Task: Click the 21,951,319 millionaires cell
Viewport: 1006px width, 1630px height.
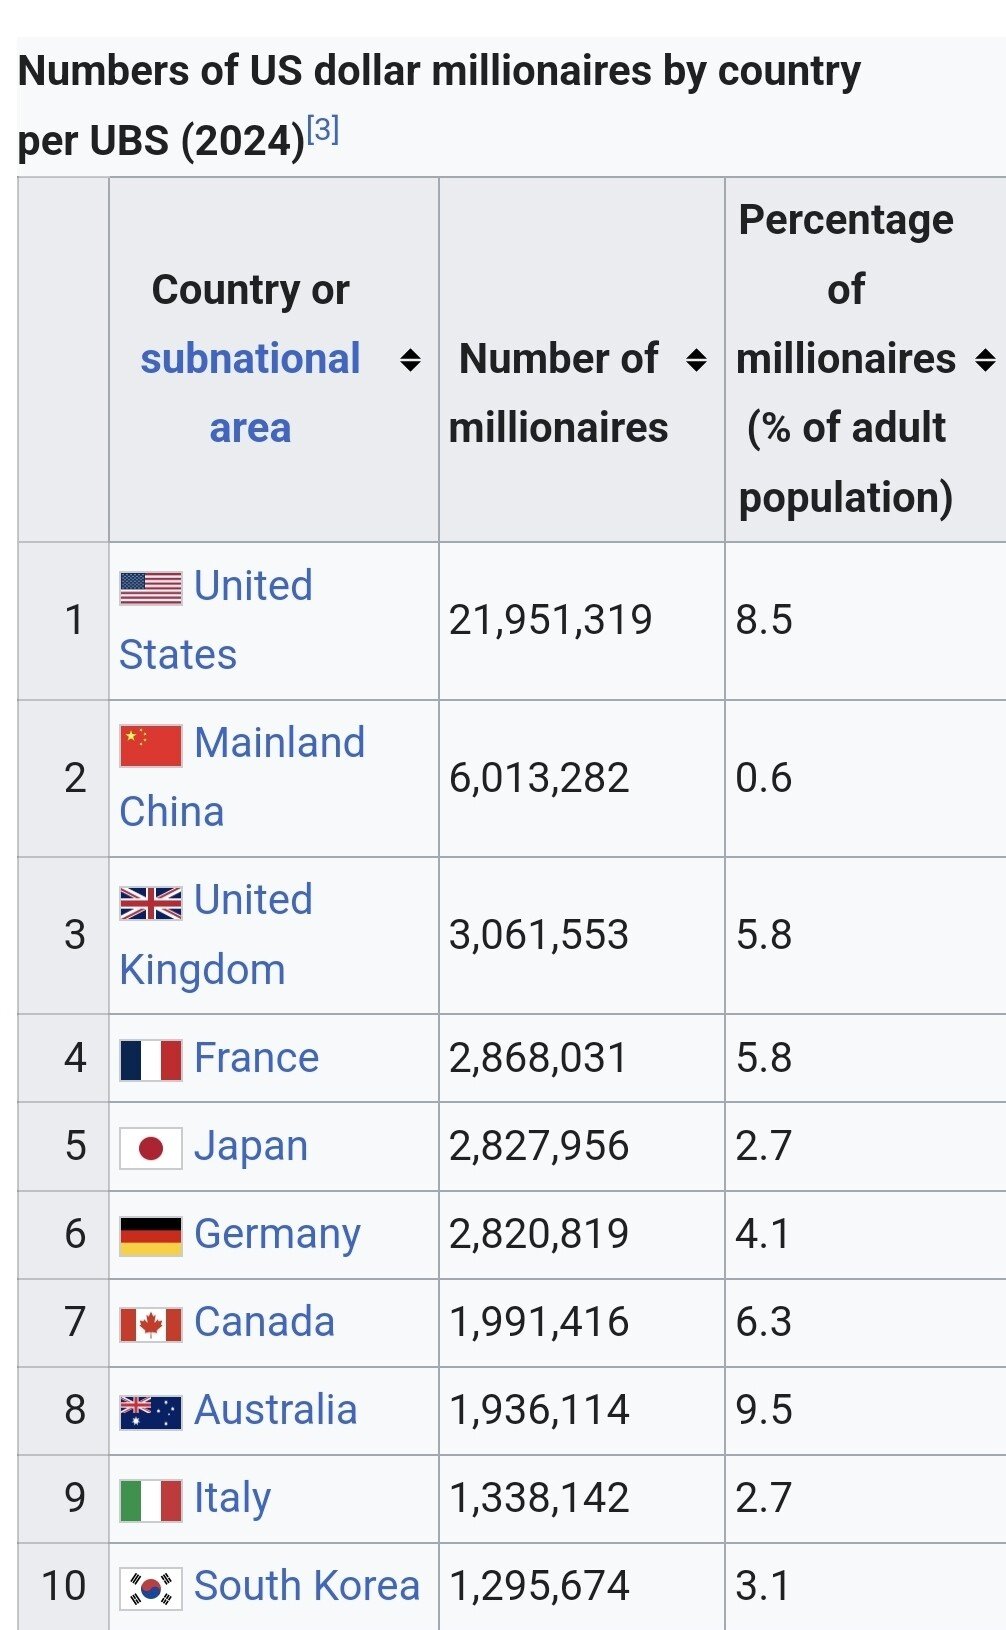Action: pos(550,620)
